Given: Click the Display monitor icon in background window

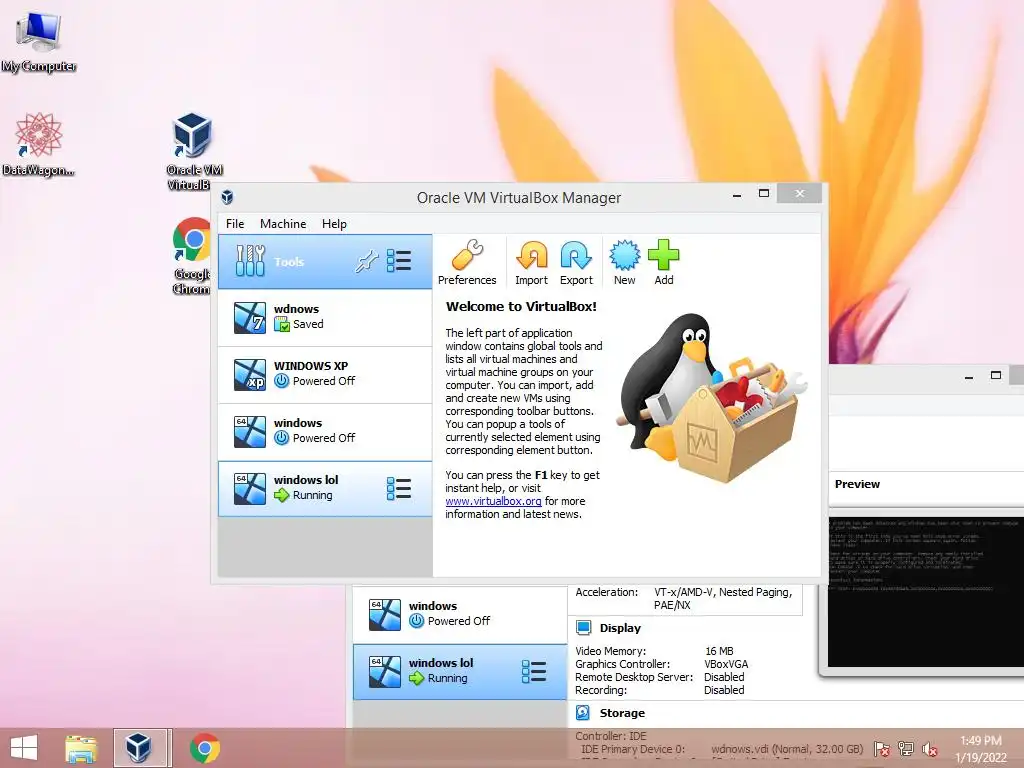Looking at the screenshot, I should [x=583, y=628].
